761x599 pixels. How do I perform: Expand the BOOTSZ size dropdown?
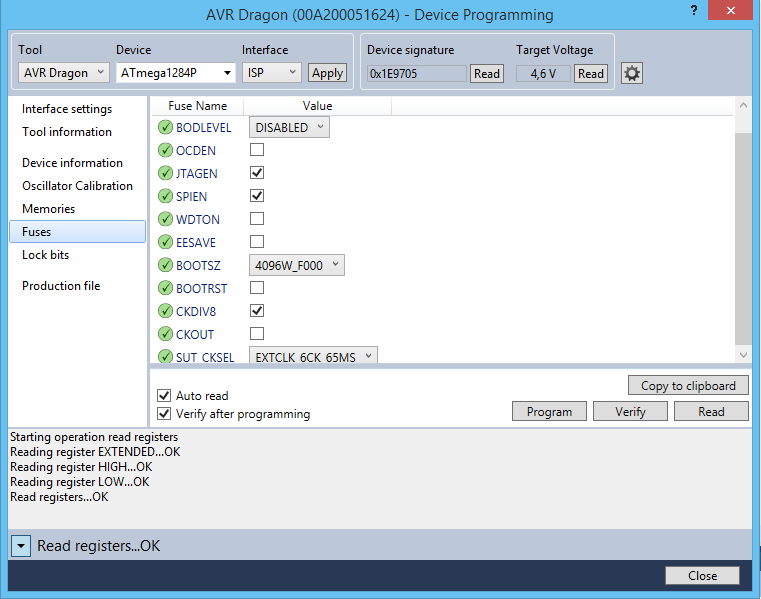pos(296,265)
